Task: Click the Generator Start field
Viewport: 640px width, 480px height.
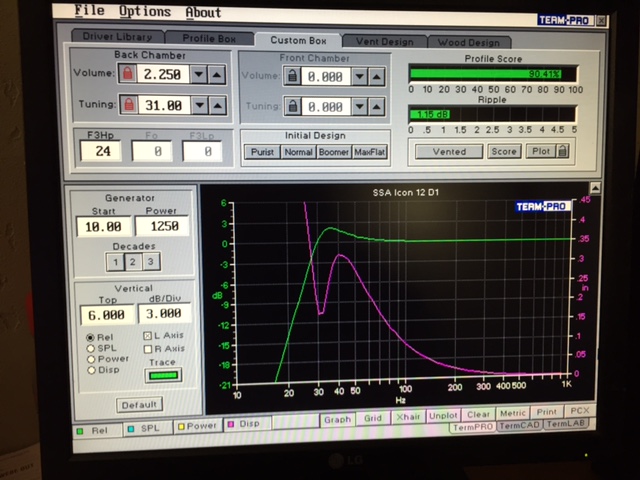Action: coord(104,227)
